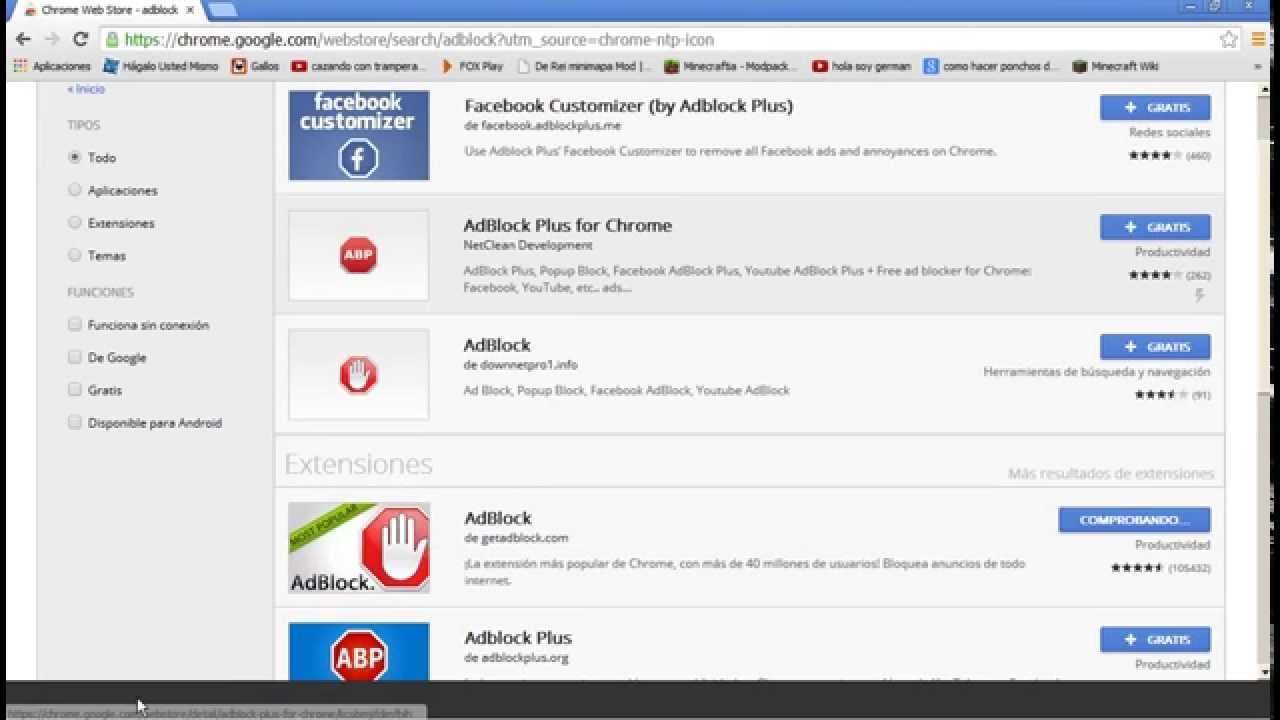Viewport: 1280px width, 720px height.
Task: Open the Minecraftia Modpack bookmark
Action: tap(731, 66)
